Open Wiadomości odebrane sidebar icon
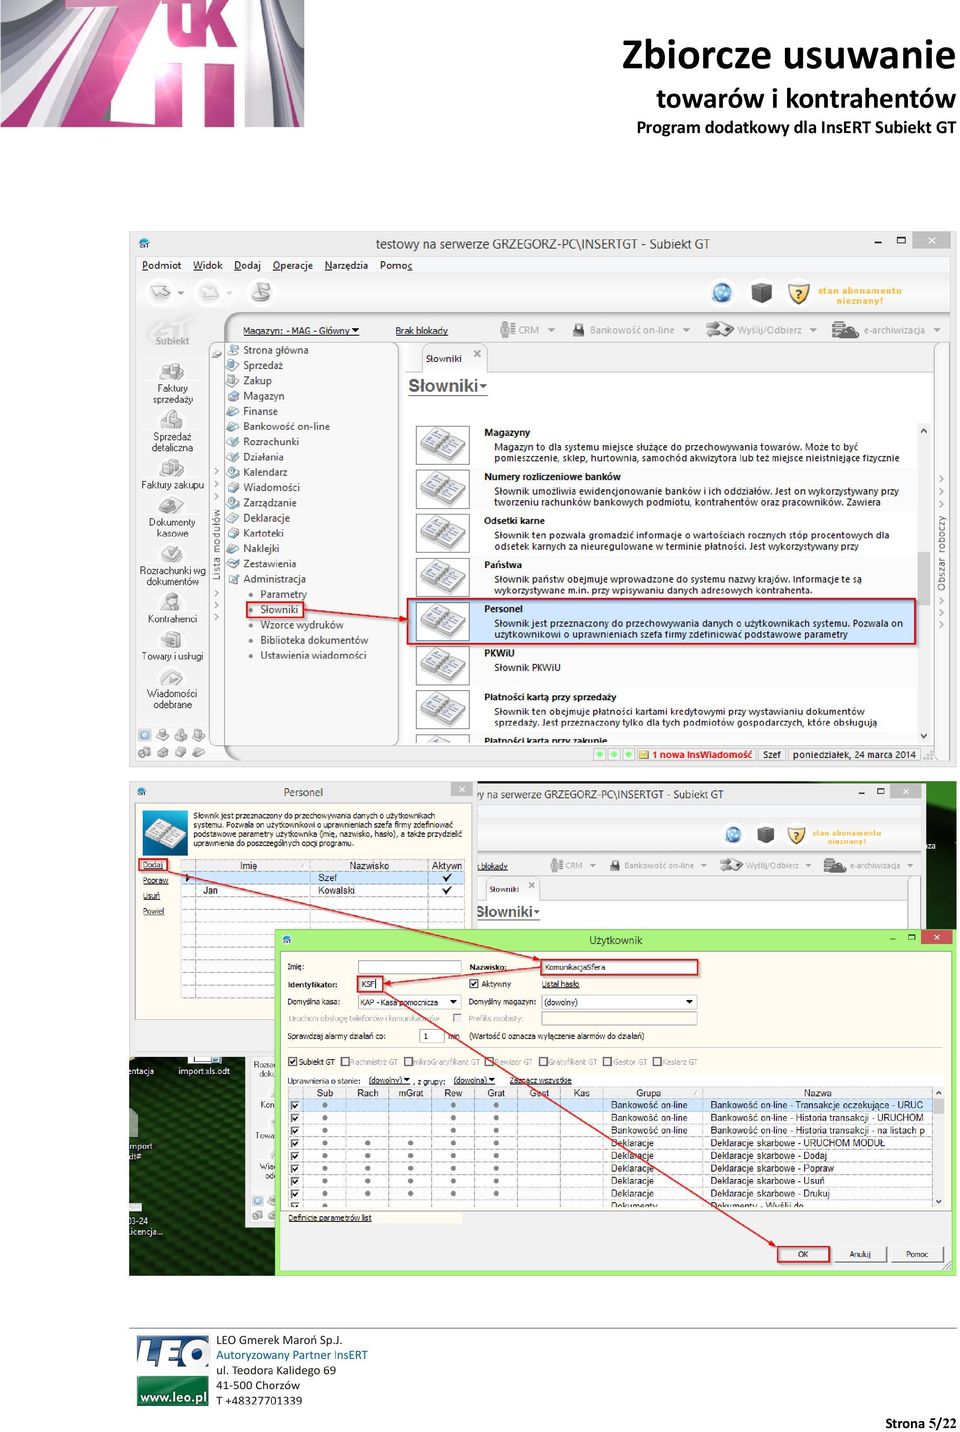Image resolution: width=960 pixels, height=1432 pixels. coord(172,689)
